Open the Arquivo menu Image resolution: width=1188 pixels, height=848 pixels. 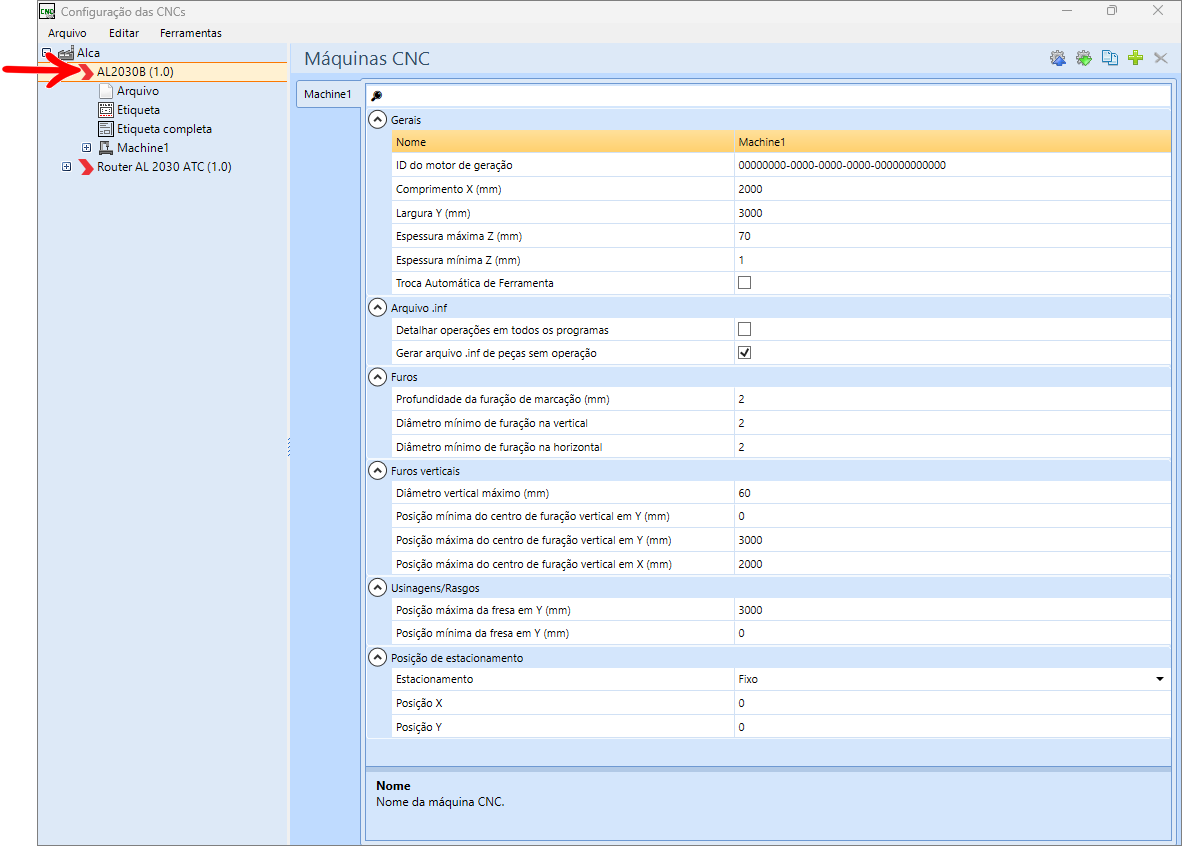point(67,33)
